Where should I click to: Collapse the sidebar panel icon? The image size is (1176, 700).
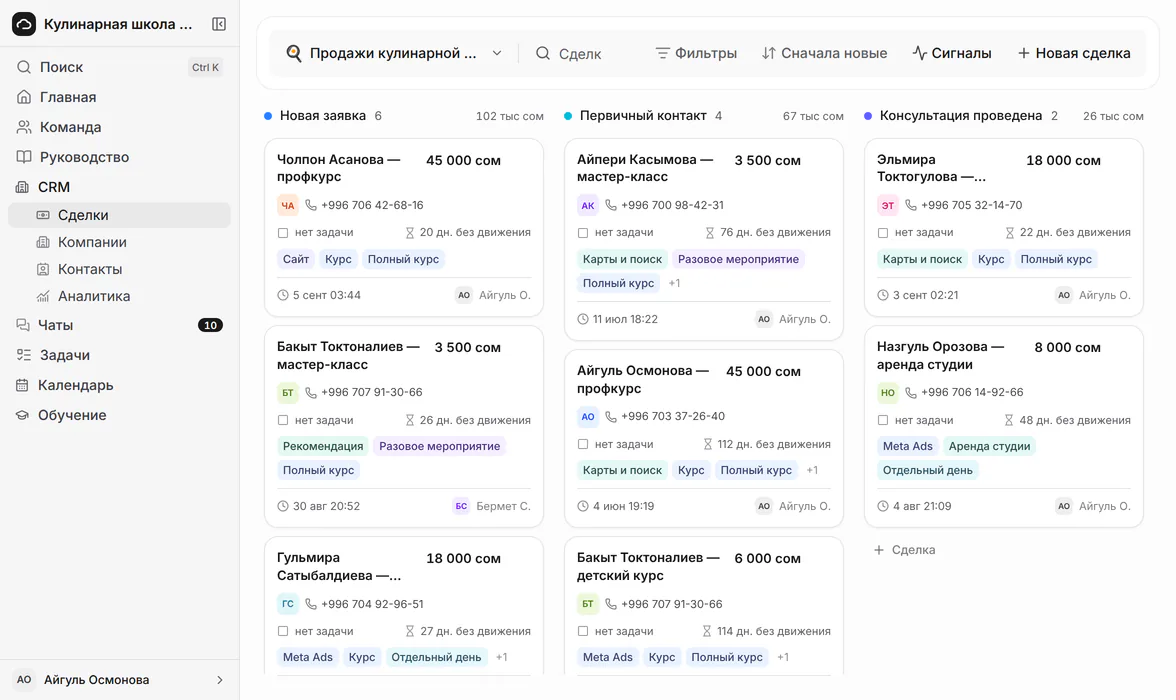219,24
